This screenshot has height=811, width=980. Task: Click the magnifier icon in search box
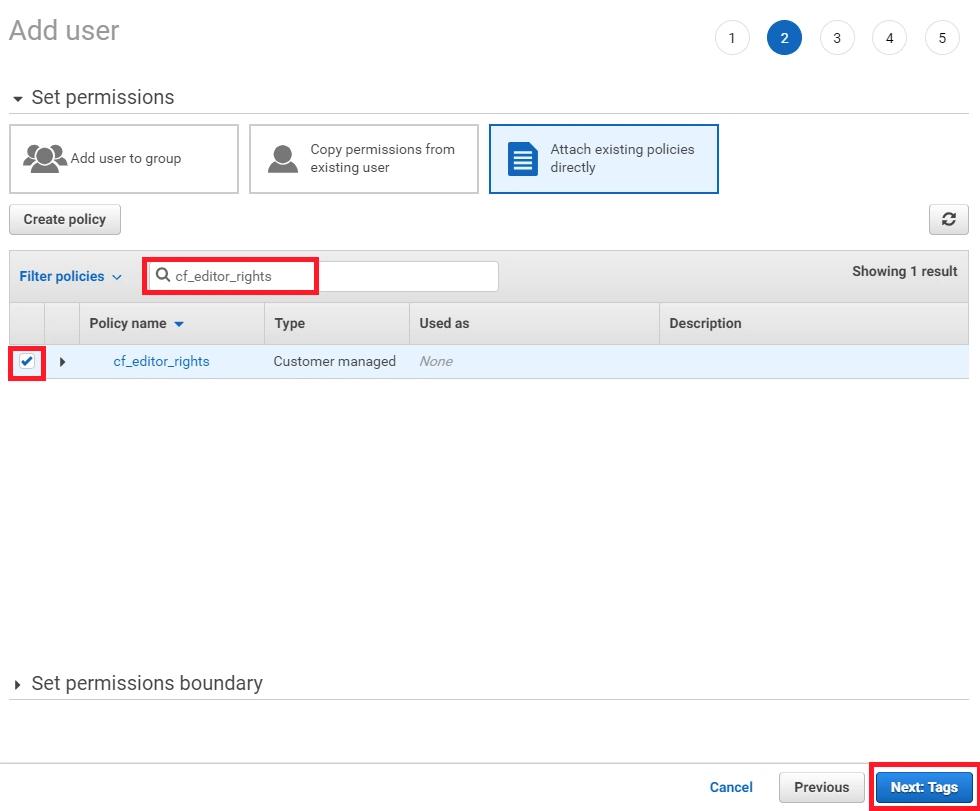click(163, 276)
